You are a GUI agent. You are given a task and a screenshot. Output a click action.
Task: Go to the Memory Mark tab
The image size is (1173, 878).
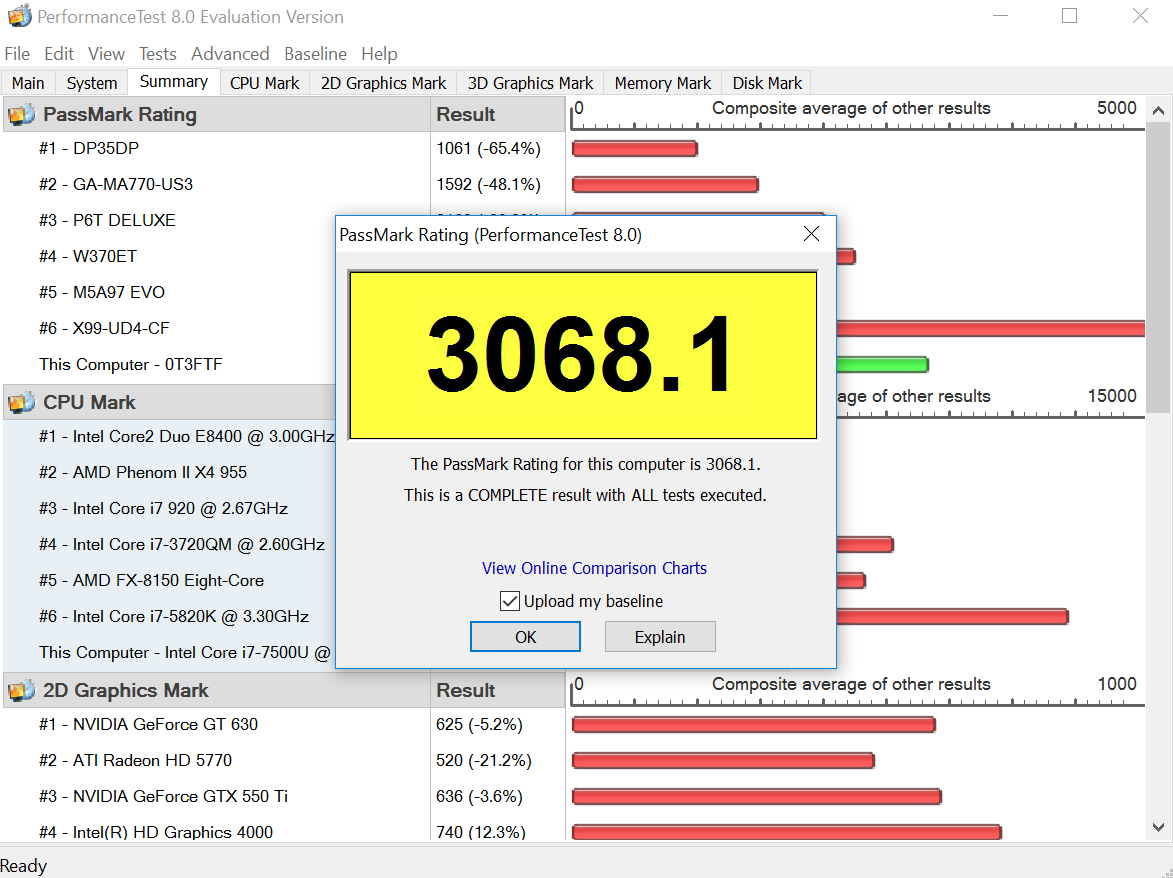click(663, 83)
